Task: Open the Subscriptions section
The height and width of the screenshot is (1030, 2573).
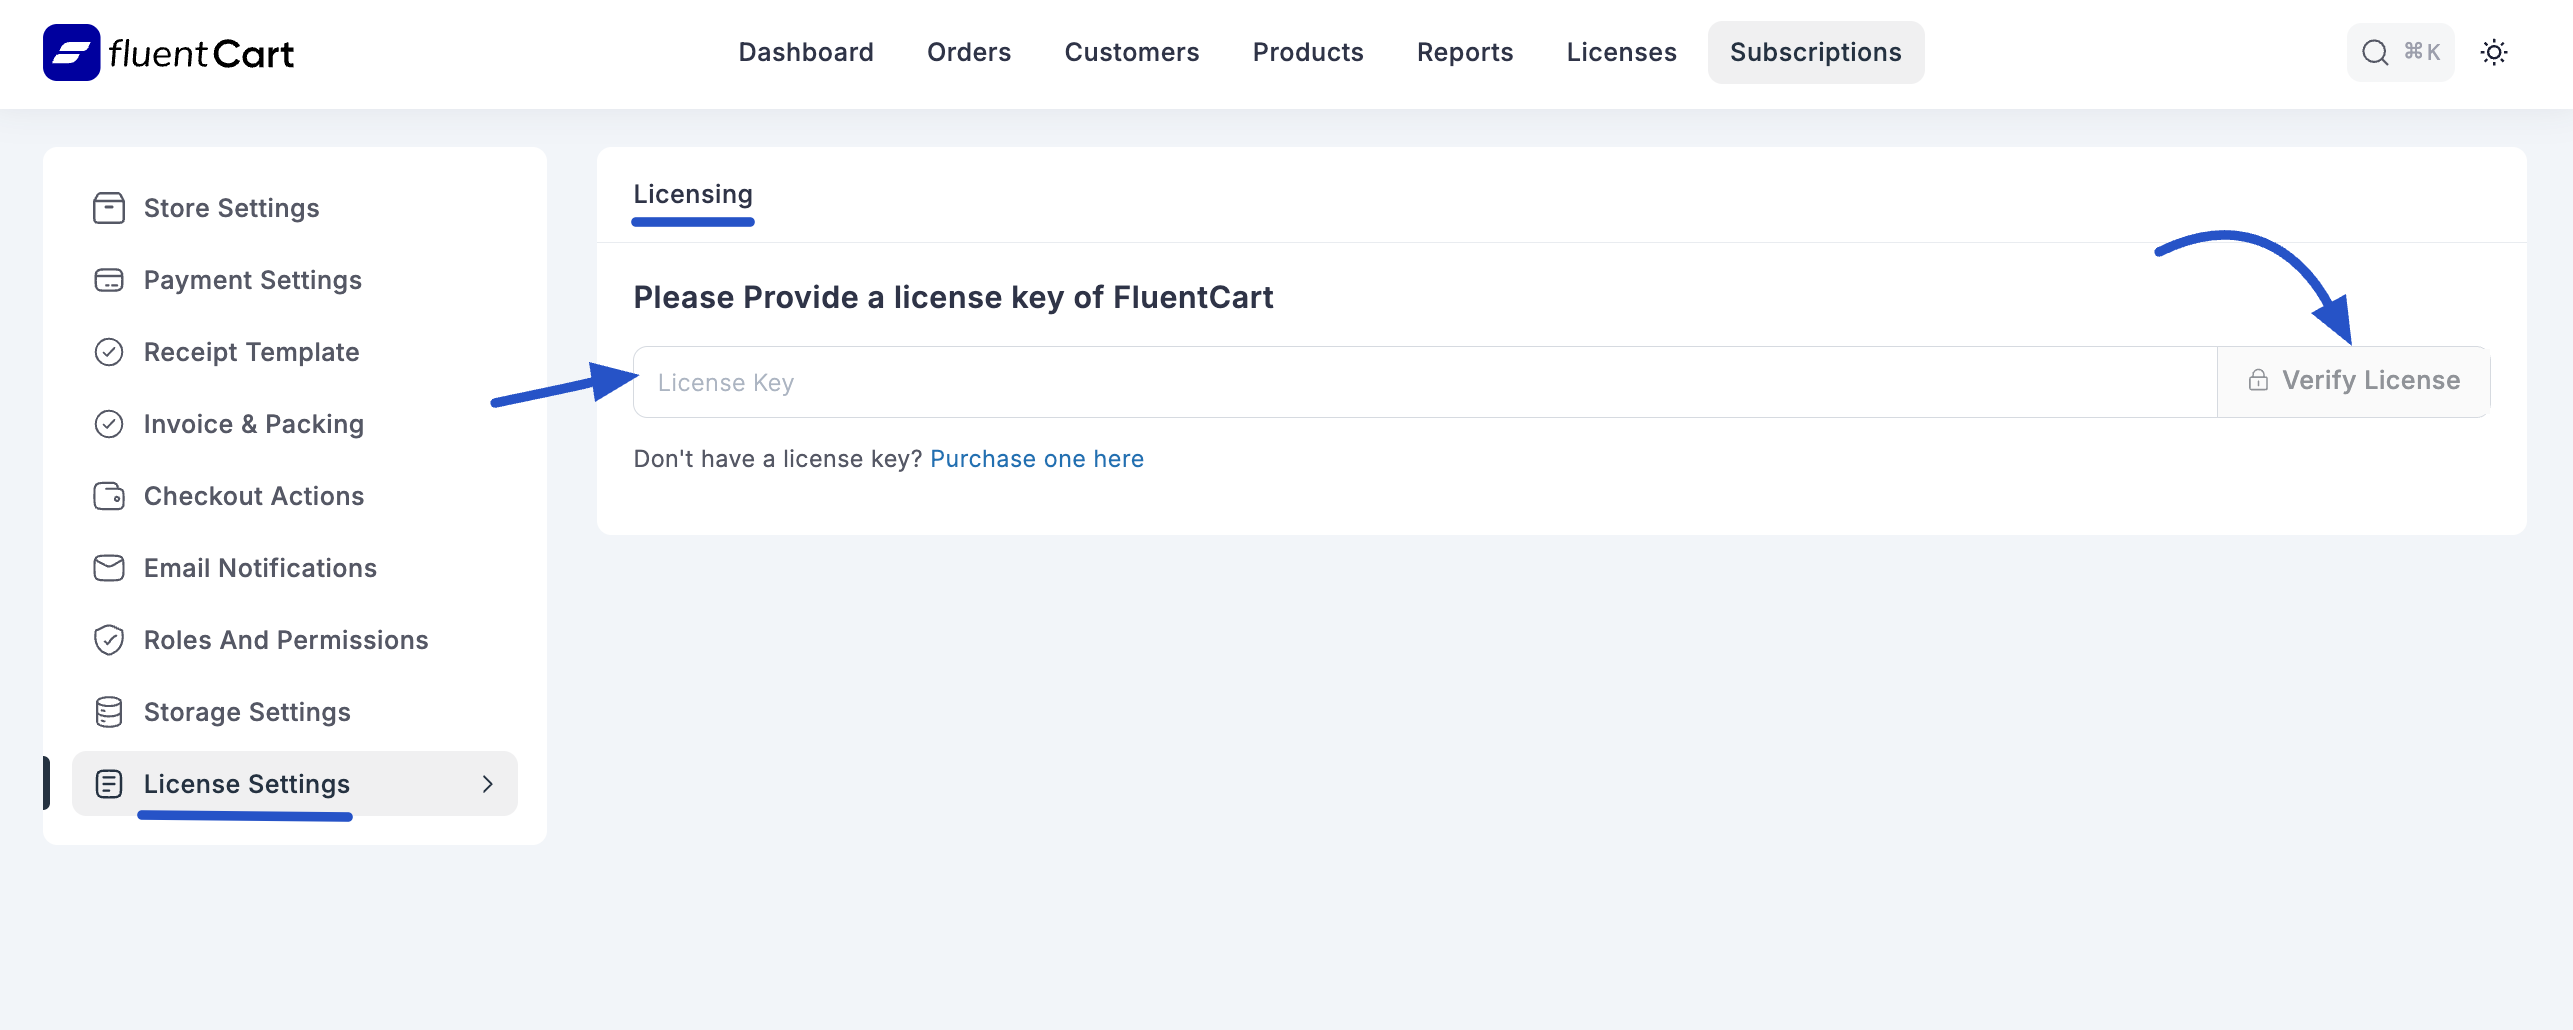Action: coord(1815,52)
